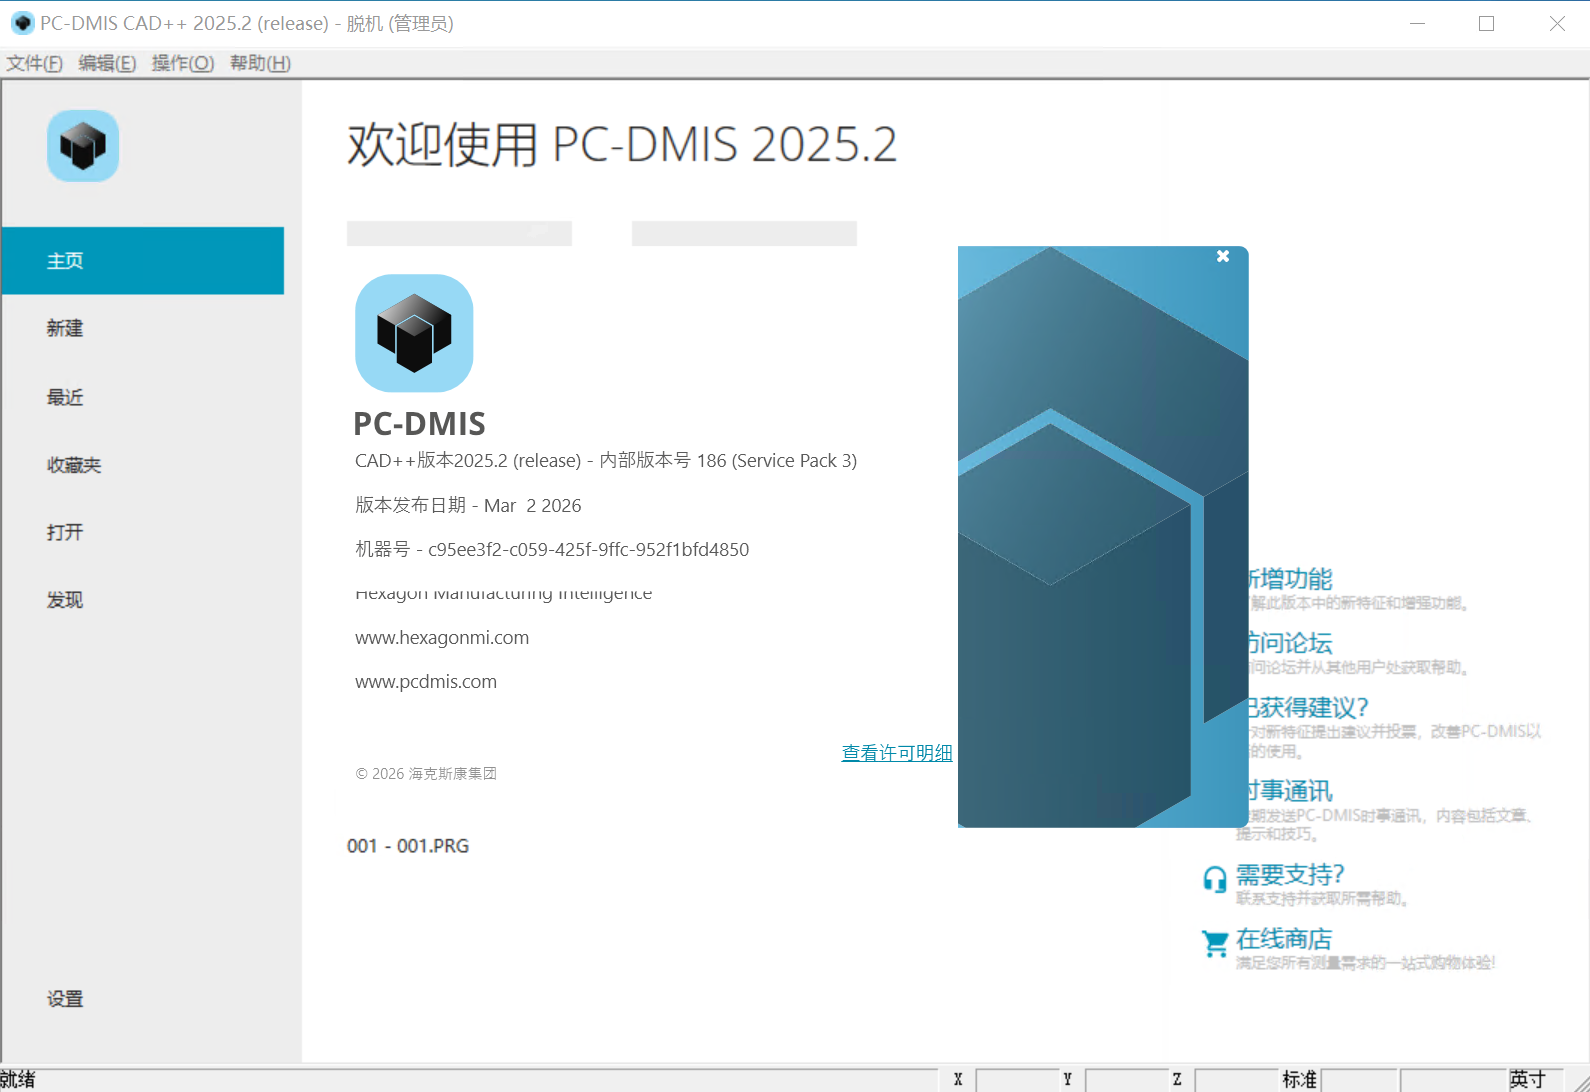Minimize the PC-DMIS window
The image size is (1590, 1092).
click(1417, 23)
